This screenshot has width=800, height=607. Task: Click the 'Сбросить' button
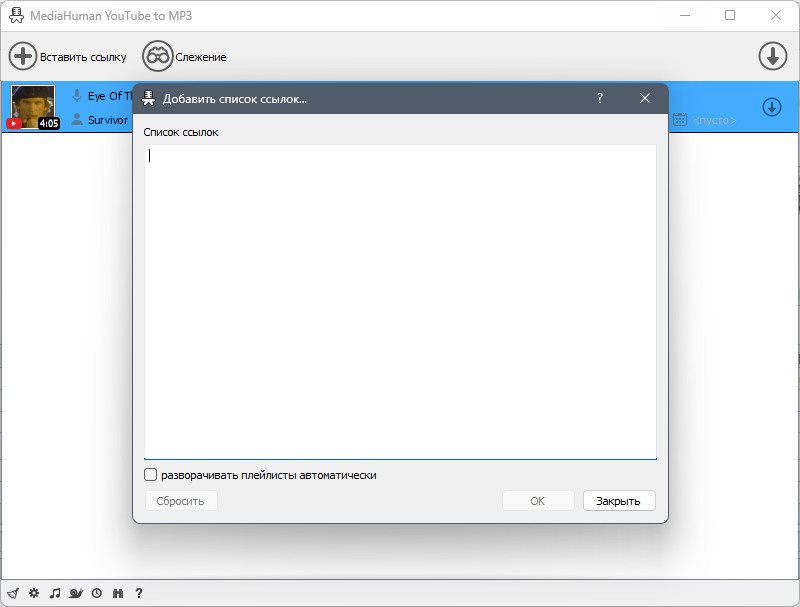[x=181, y=501]
